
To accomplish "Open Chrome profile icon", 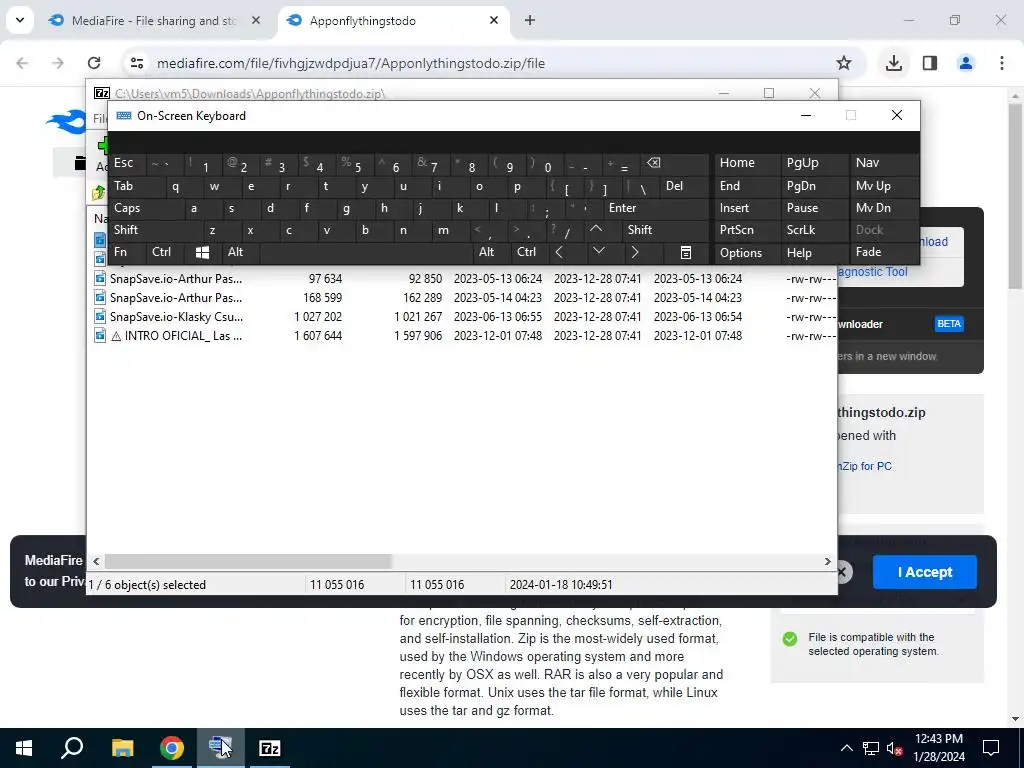I will point(966,63).
